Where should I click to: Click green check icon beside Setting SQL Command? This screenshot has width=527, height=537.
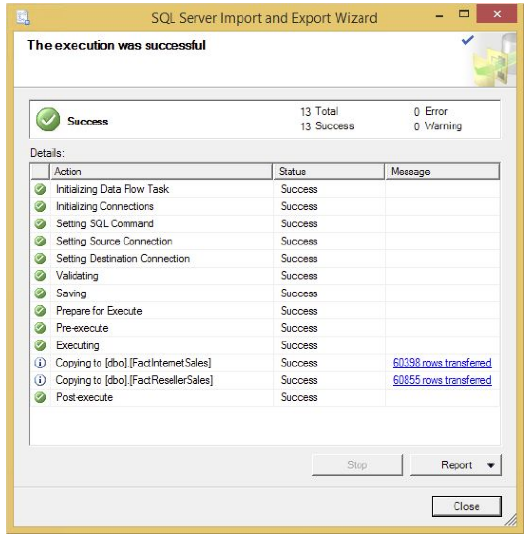[x=40, y=224]
